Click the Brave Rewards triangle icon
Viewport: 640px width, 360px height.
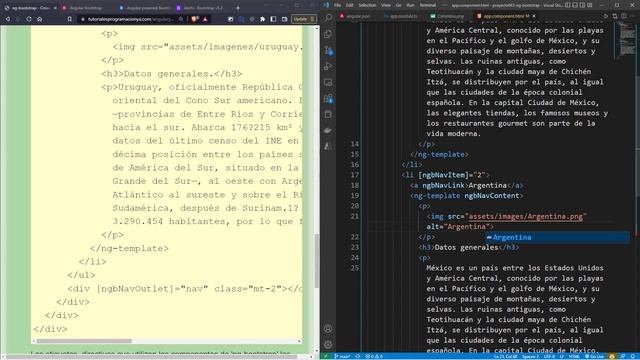tap(205, 19)
